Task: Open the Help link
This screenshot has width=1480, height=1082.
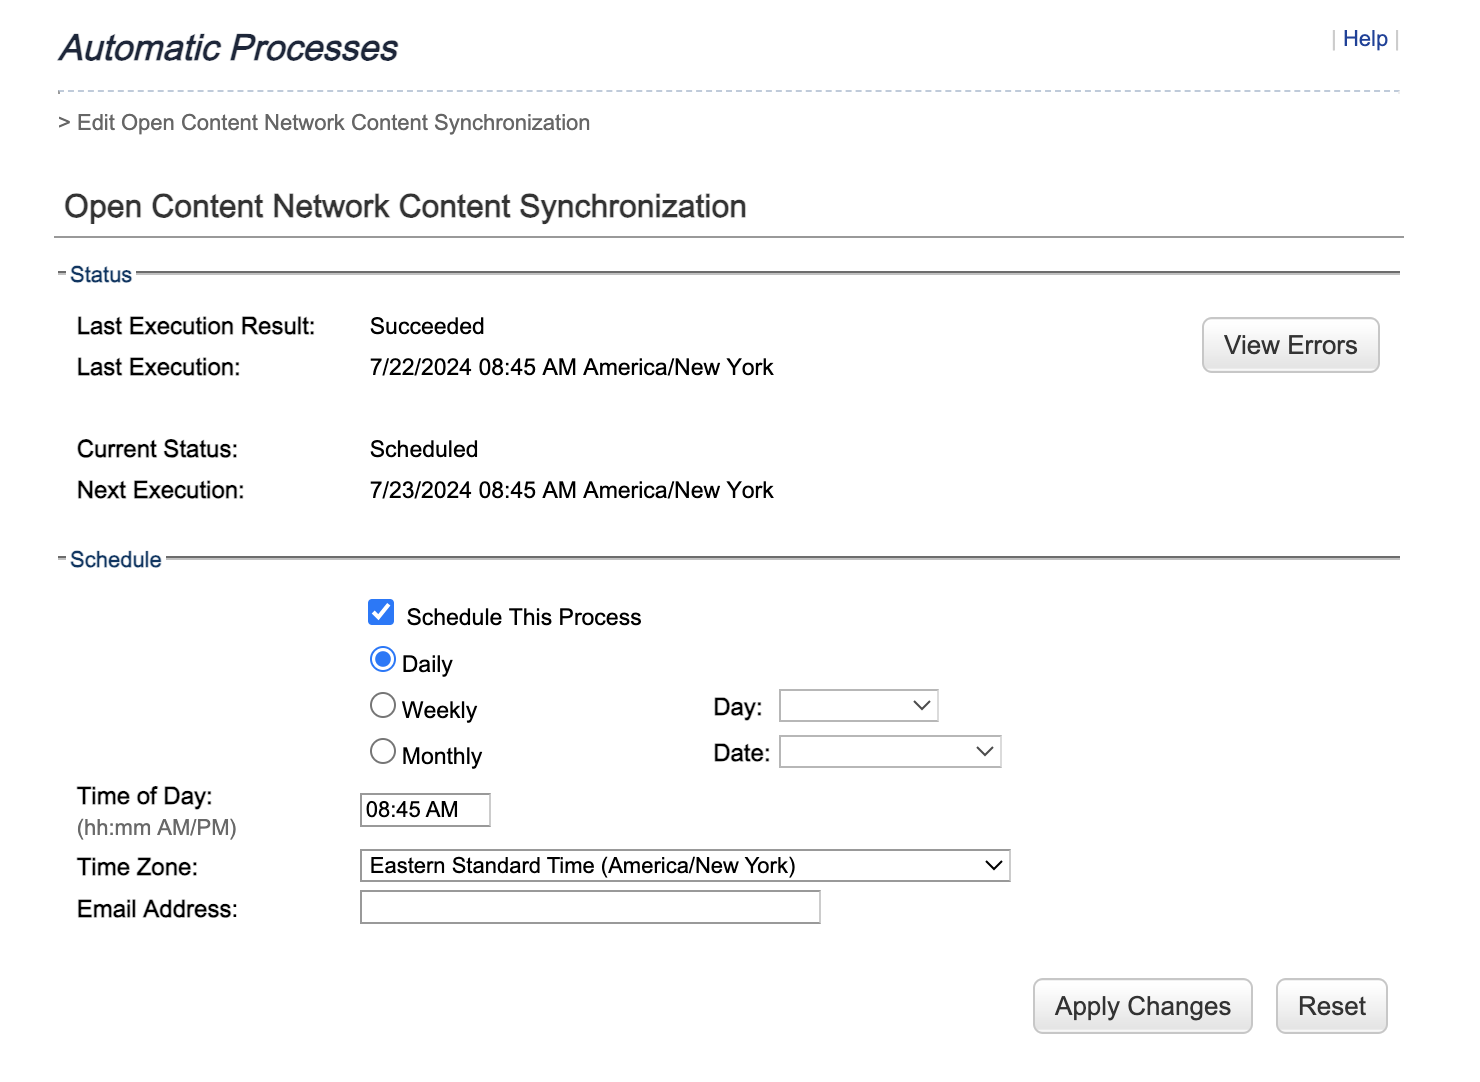Action: (x=1366, y=38)
